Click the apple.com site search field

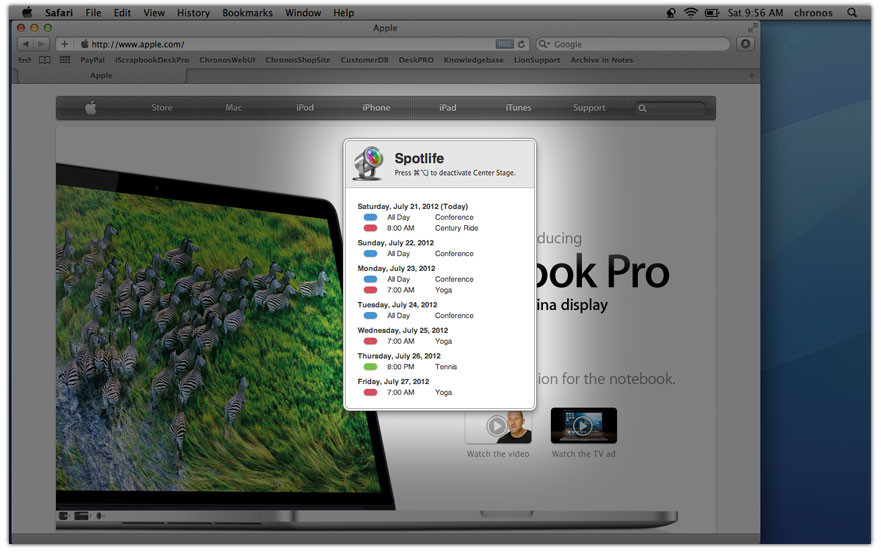tap(670, 108)
